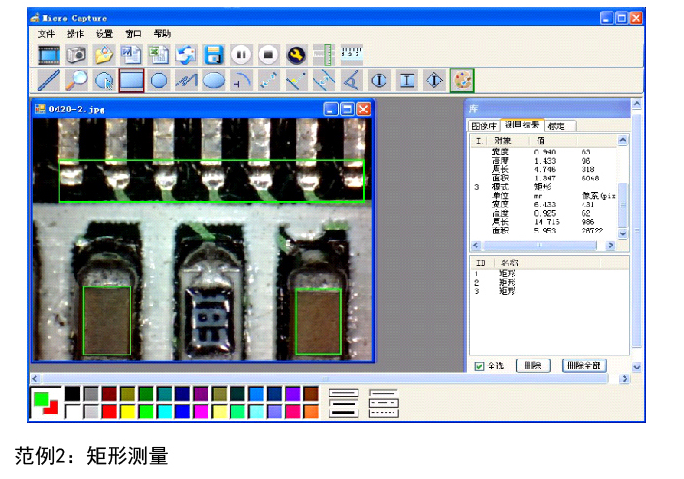Viewport: 684px width, 479px height.
Task: Click side panel scroll down arrow
Action: pos(636,367)
